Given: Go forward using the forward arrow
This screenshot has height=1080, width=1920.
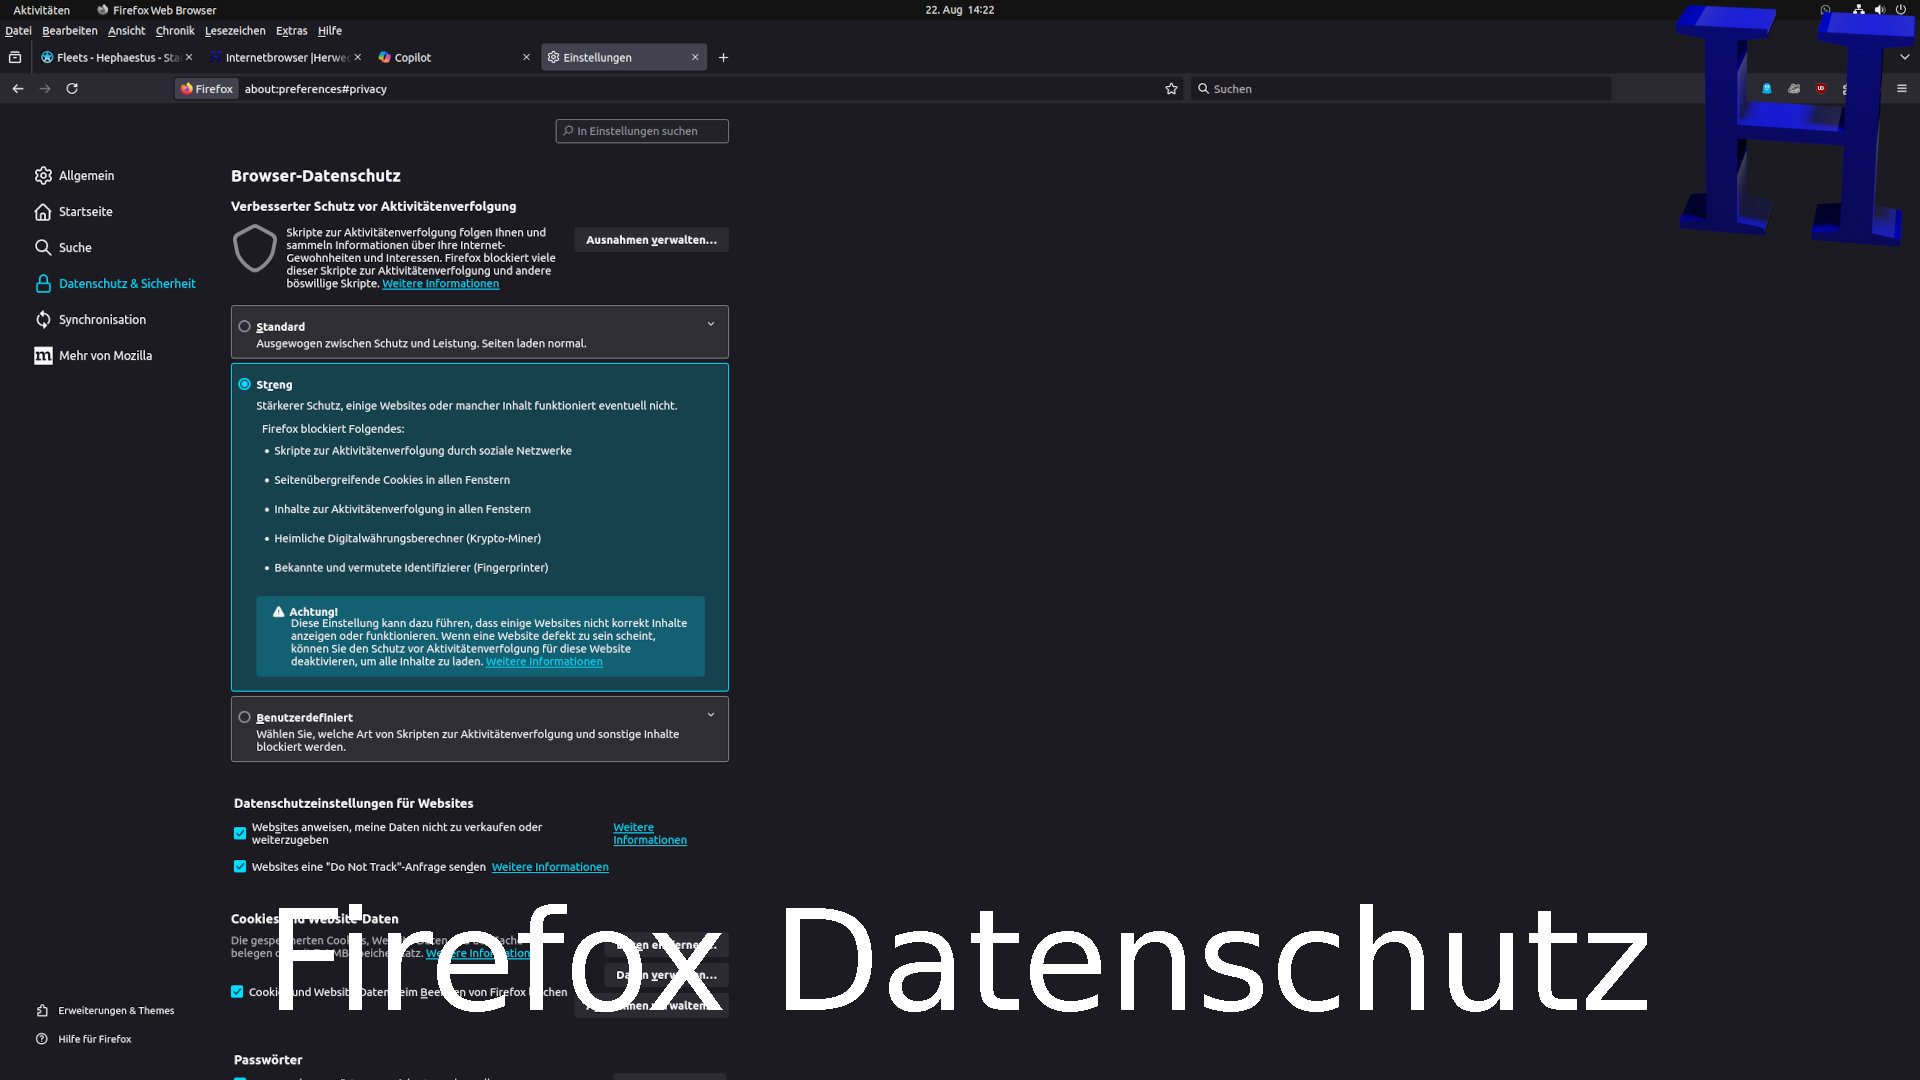Looking at the screenshot, I should [x=45, y=88].
